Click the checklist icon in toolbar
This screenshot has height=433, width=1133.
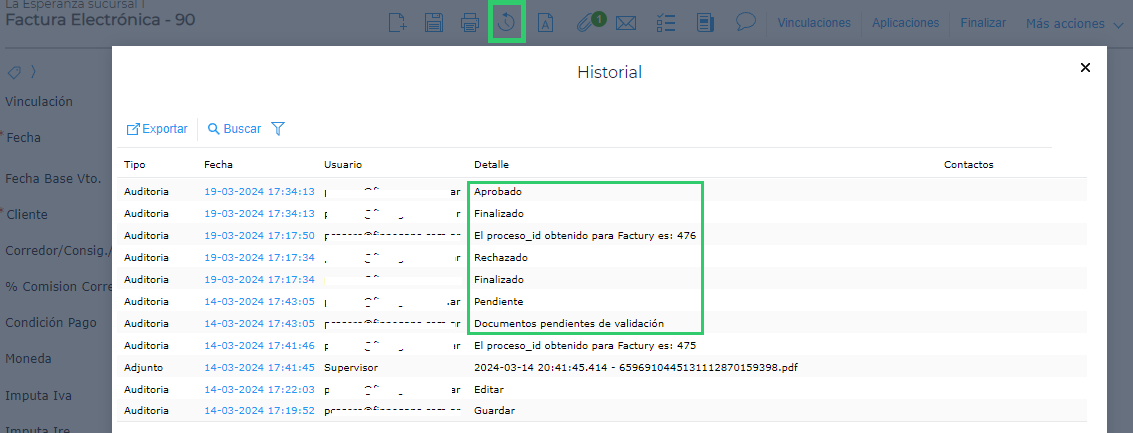pos(665,23)
